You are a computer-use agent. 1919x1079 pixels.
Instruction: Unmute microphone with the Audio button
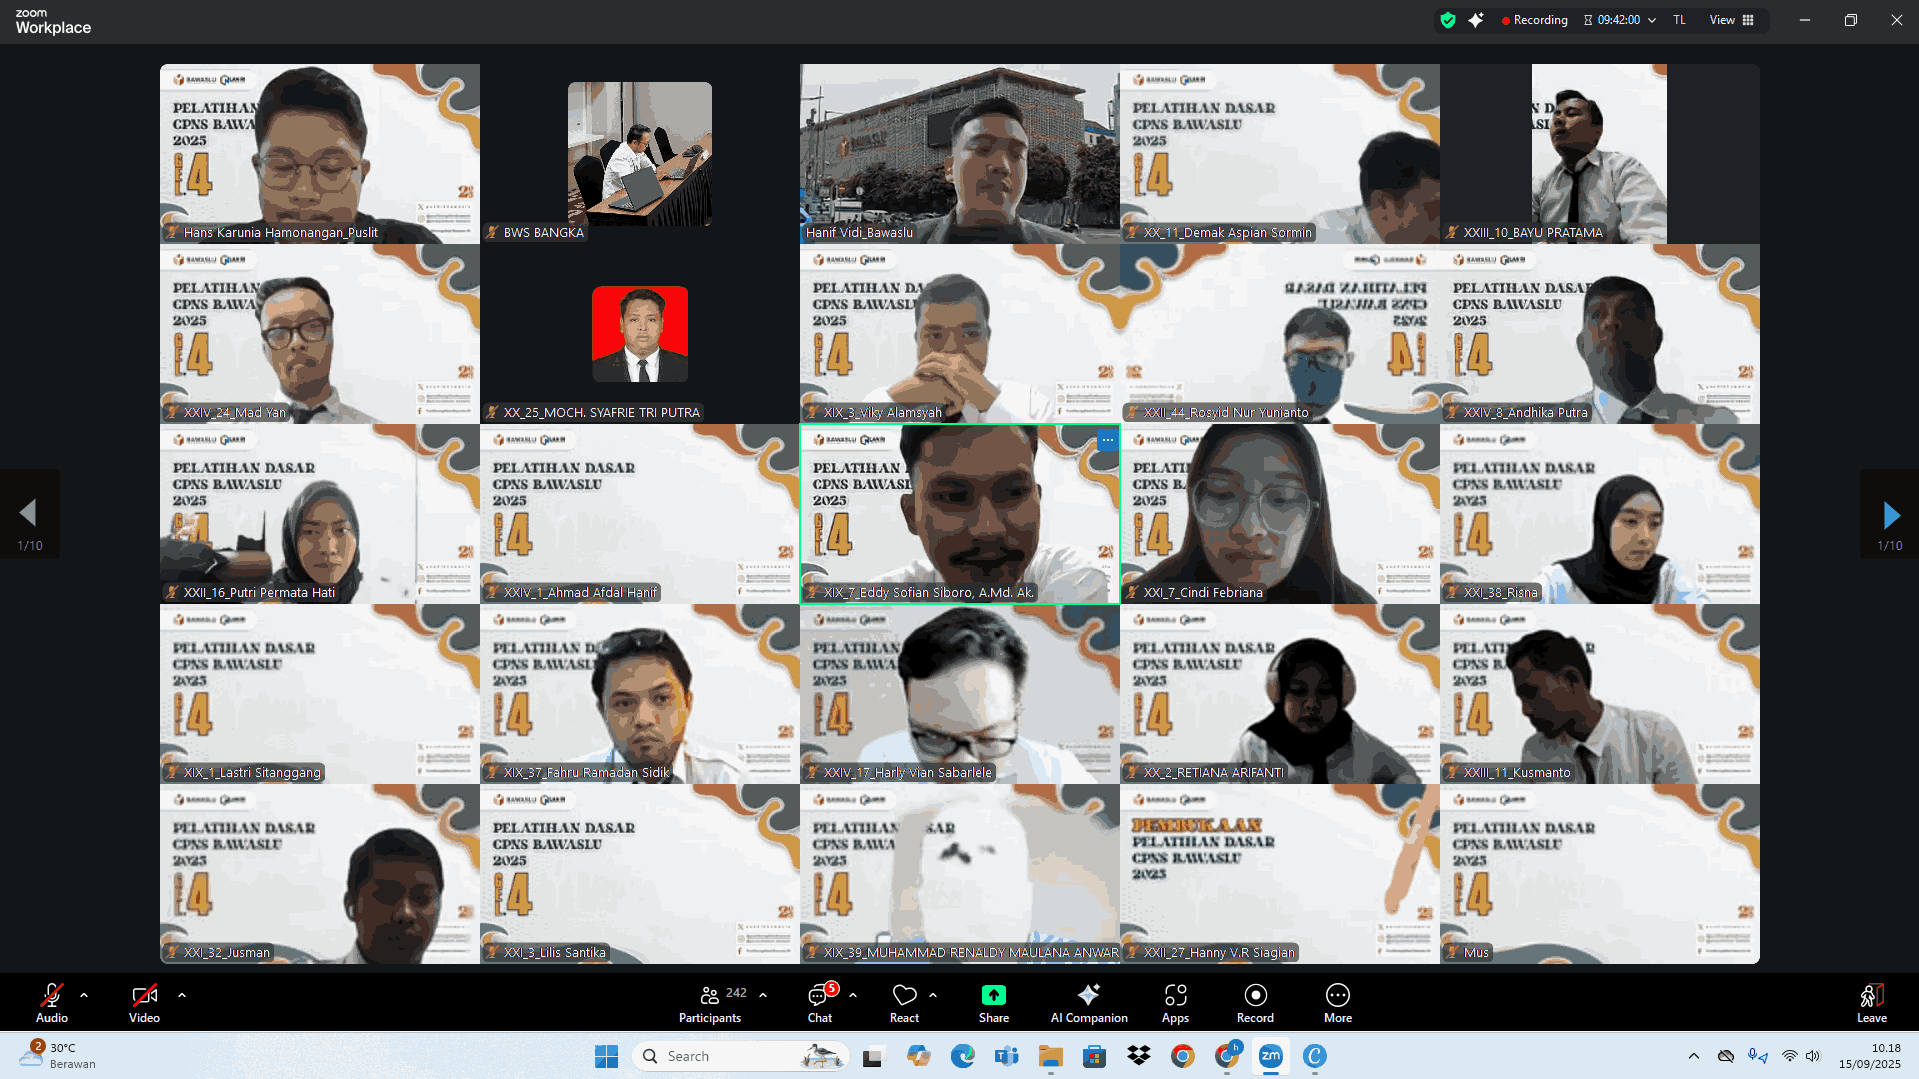pos(52,1003)
